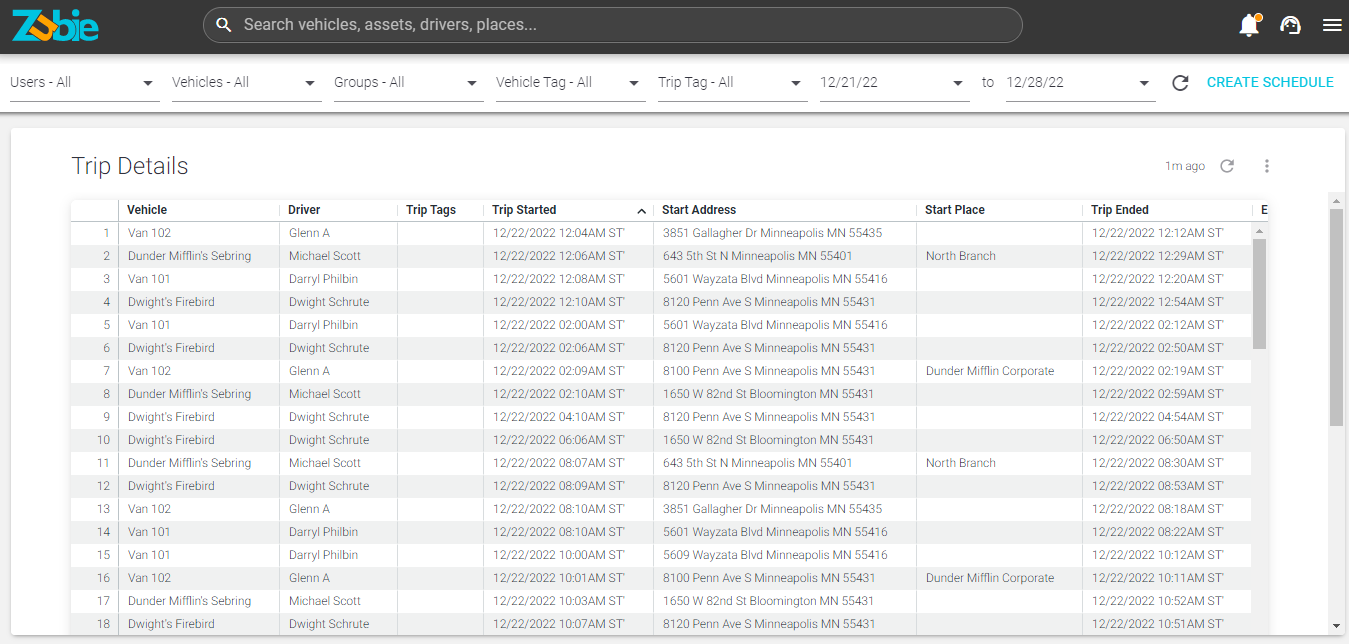Image resolution: width=1349 pixels, height=644 pixels.
Task: Click driver Michael Scott in row 2
Action: tap(325, 256)
